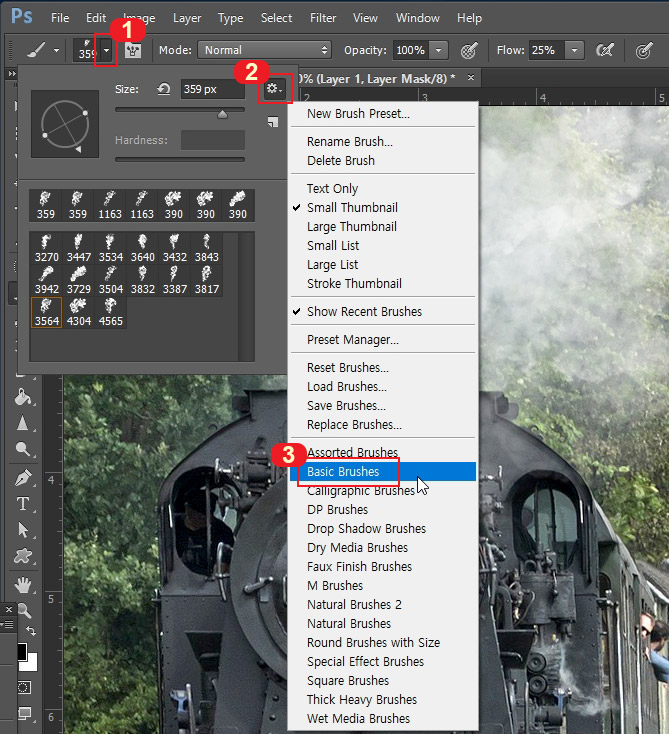Image resolution: width=669 pixels, height=734 pixels.
Task: Open the Edit menu
Action: pos(96,18)
